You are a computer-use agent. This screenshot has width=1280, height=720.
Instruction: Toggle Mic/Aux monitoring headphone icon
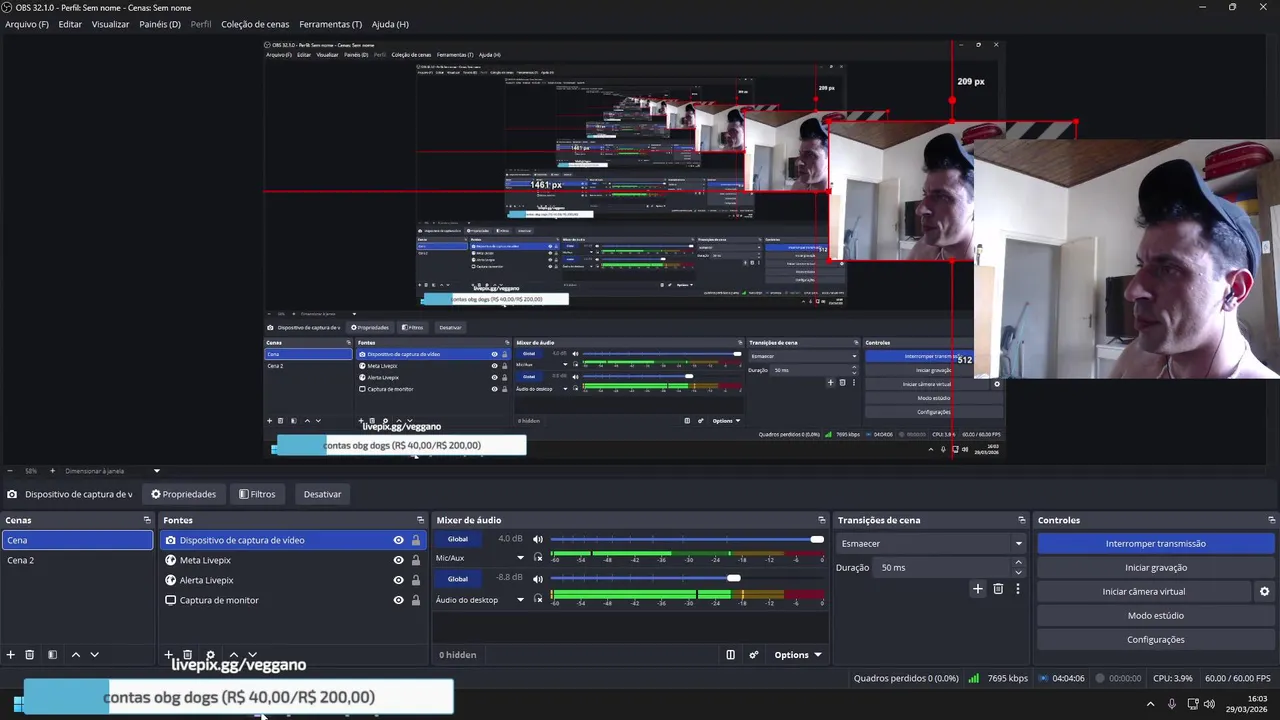click(x=538, y=558)
